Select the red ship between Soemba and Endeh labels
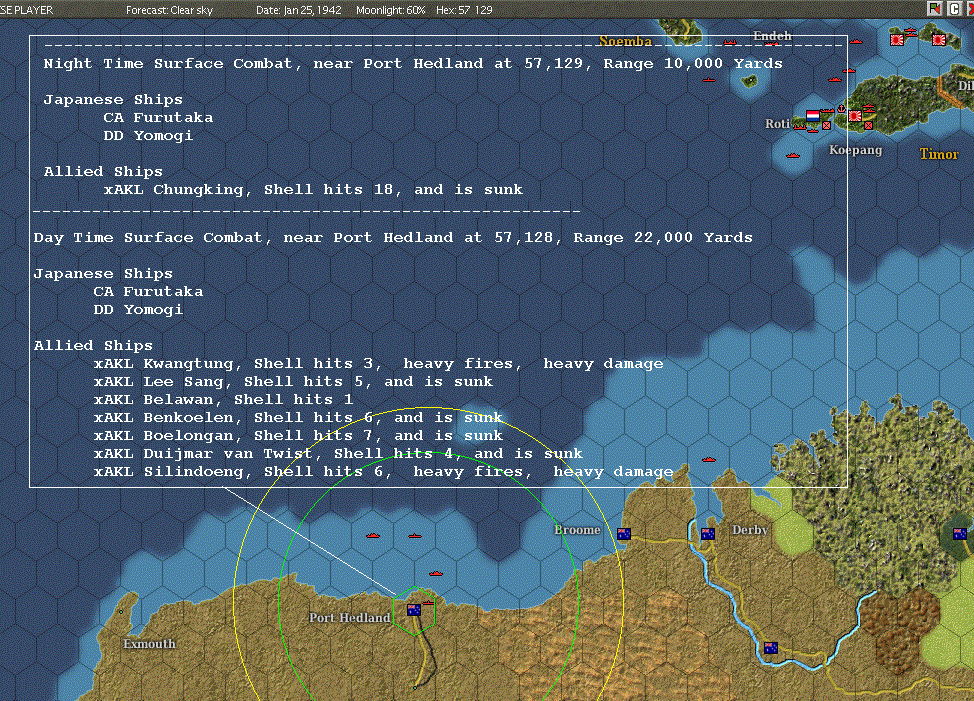 point(730,42)
